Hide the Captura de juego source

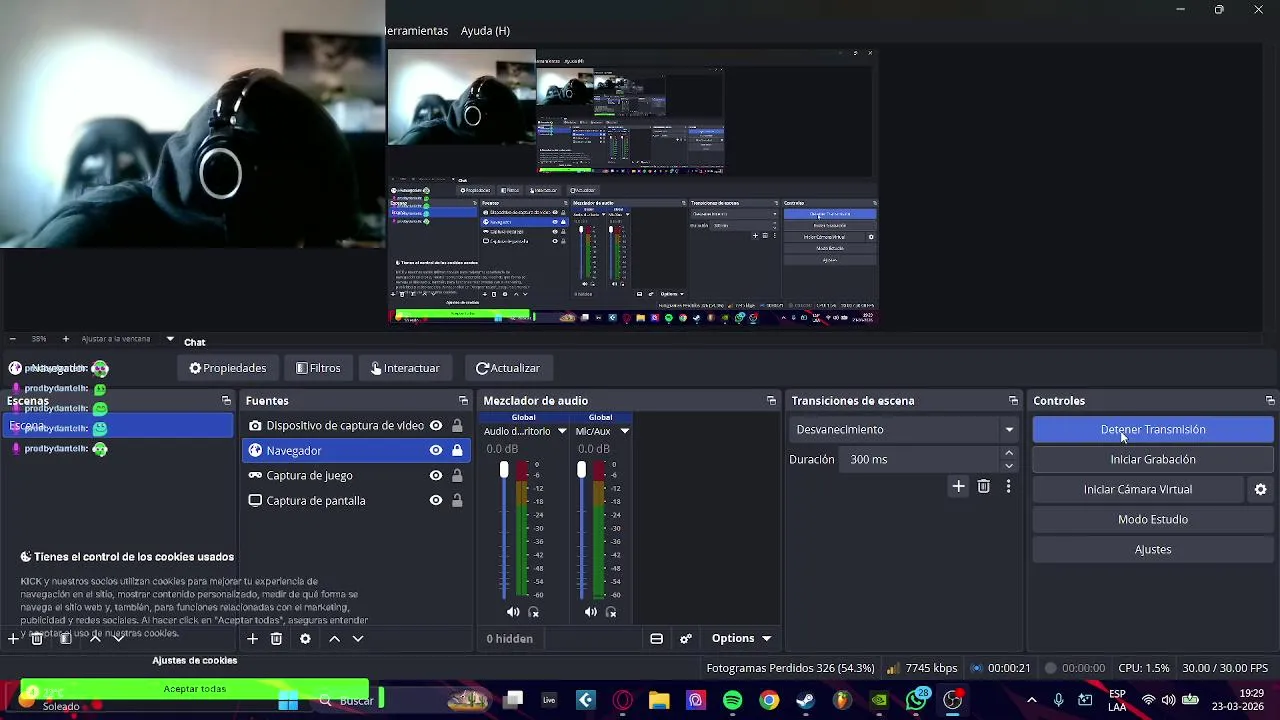[x=436, y=475]
